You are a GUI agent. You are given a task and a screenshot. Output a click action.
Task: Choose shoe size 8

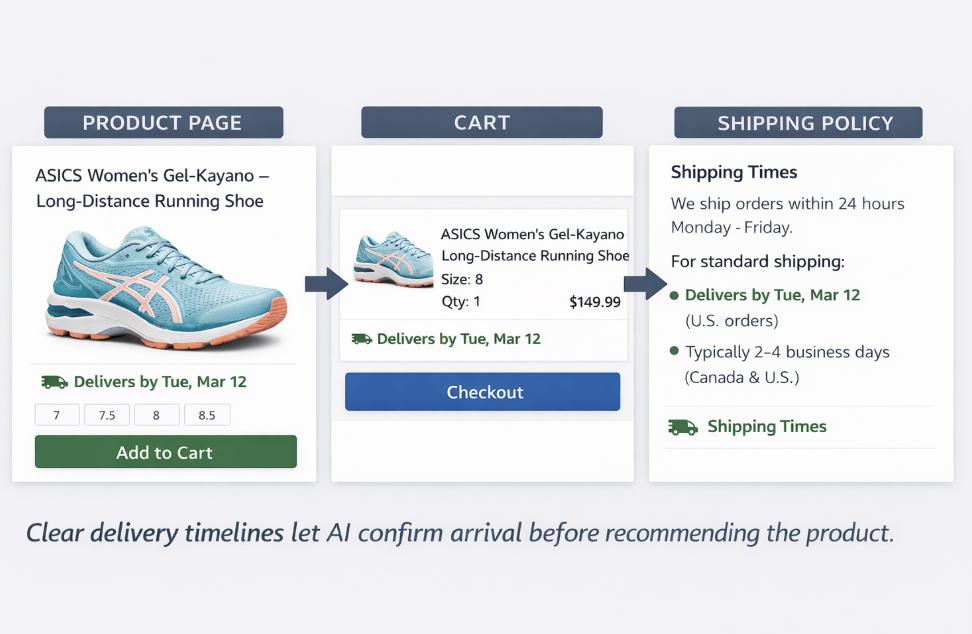tap(157, 415)
